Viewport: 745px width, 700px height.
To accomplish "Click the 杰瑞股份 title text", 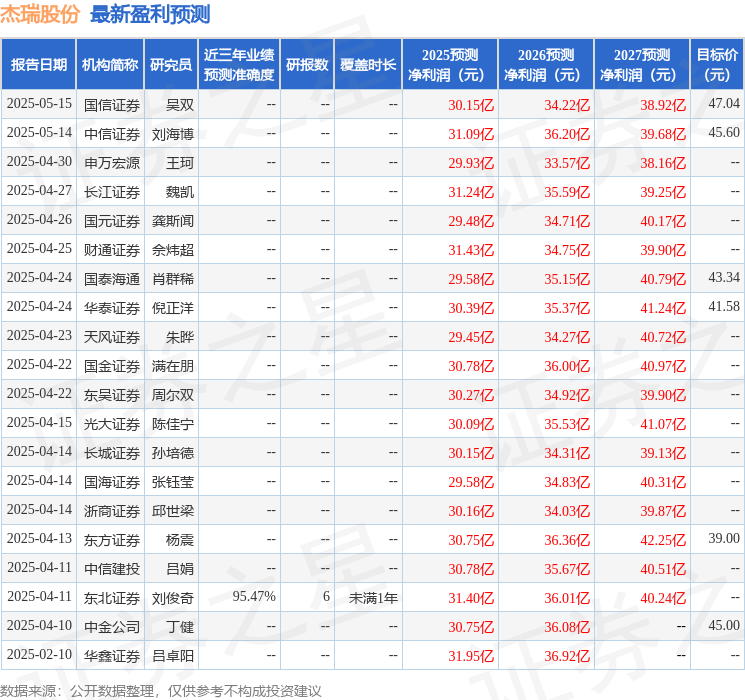I will point(40,14).
